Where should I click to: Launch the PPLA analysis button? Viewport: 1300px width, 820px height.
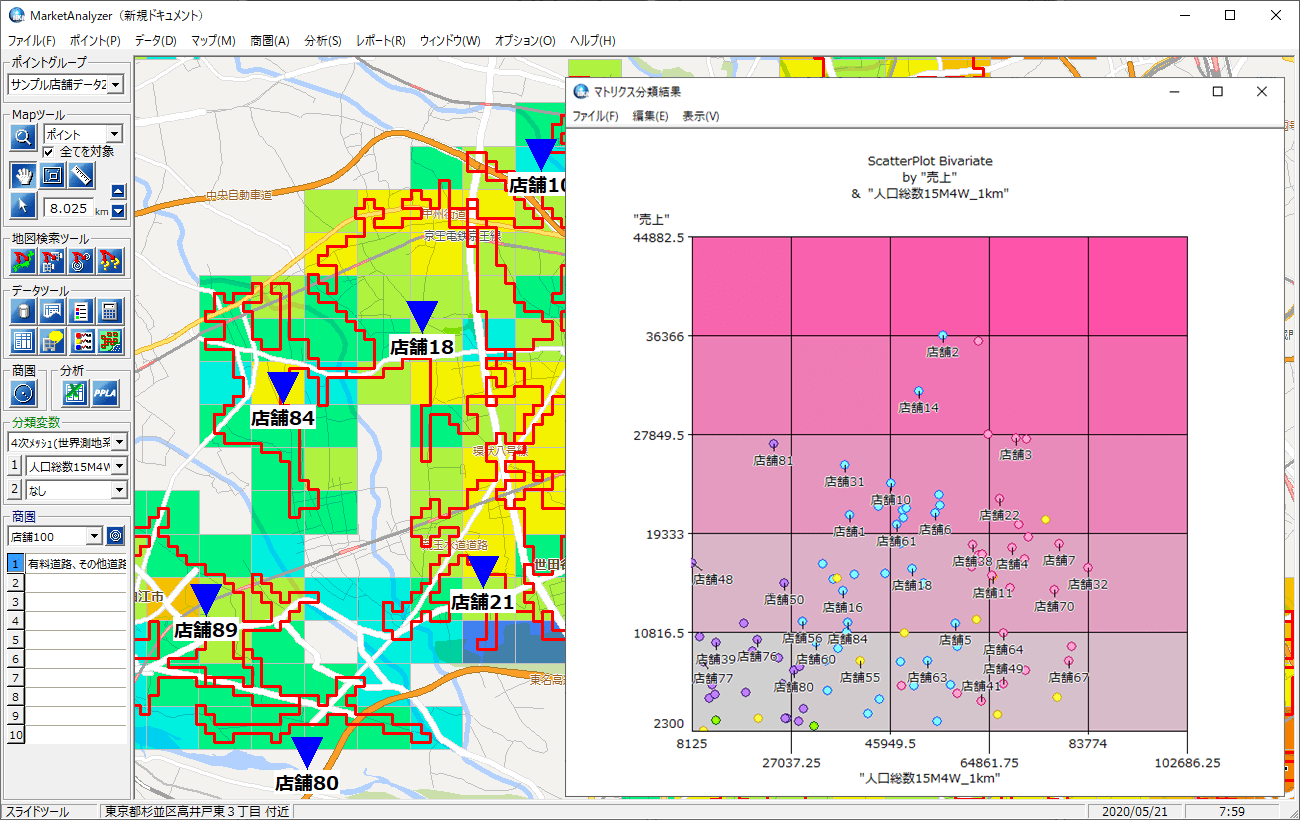[105, 393]
